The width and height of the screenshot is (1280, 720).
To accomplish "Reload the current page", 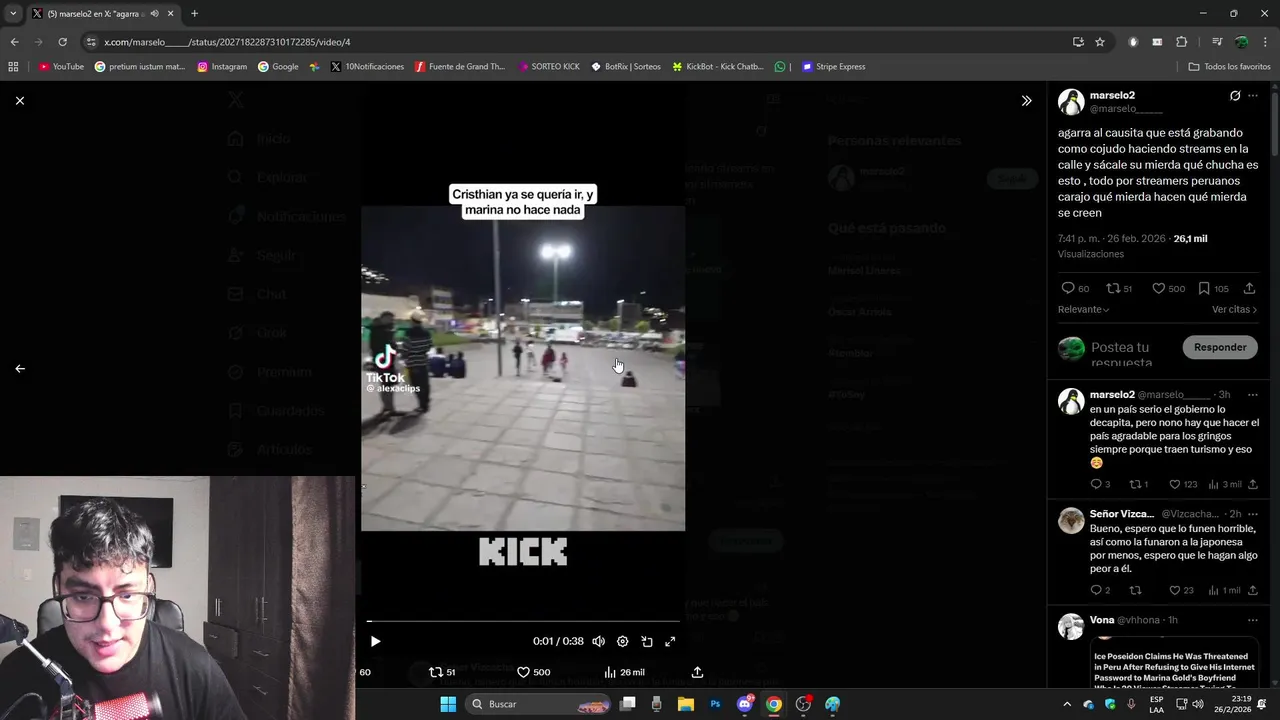I will [x=62, y=42].
